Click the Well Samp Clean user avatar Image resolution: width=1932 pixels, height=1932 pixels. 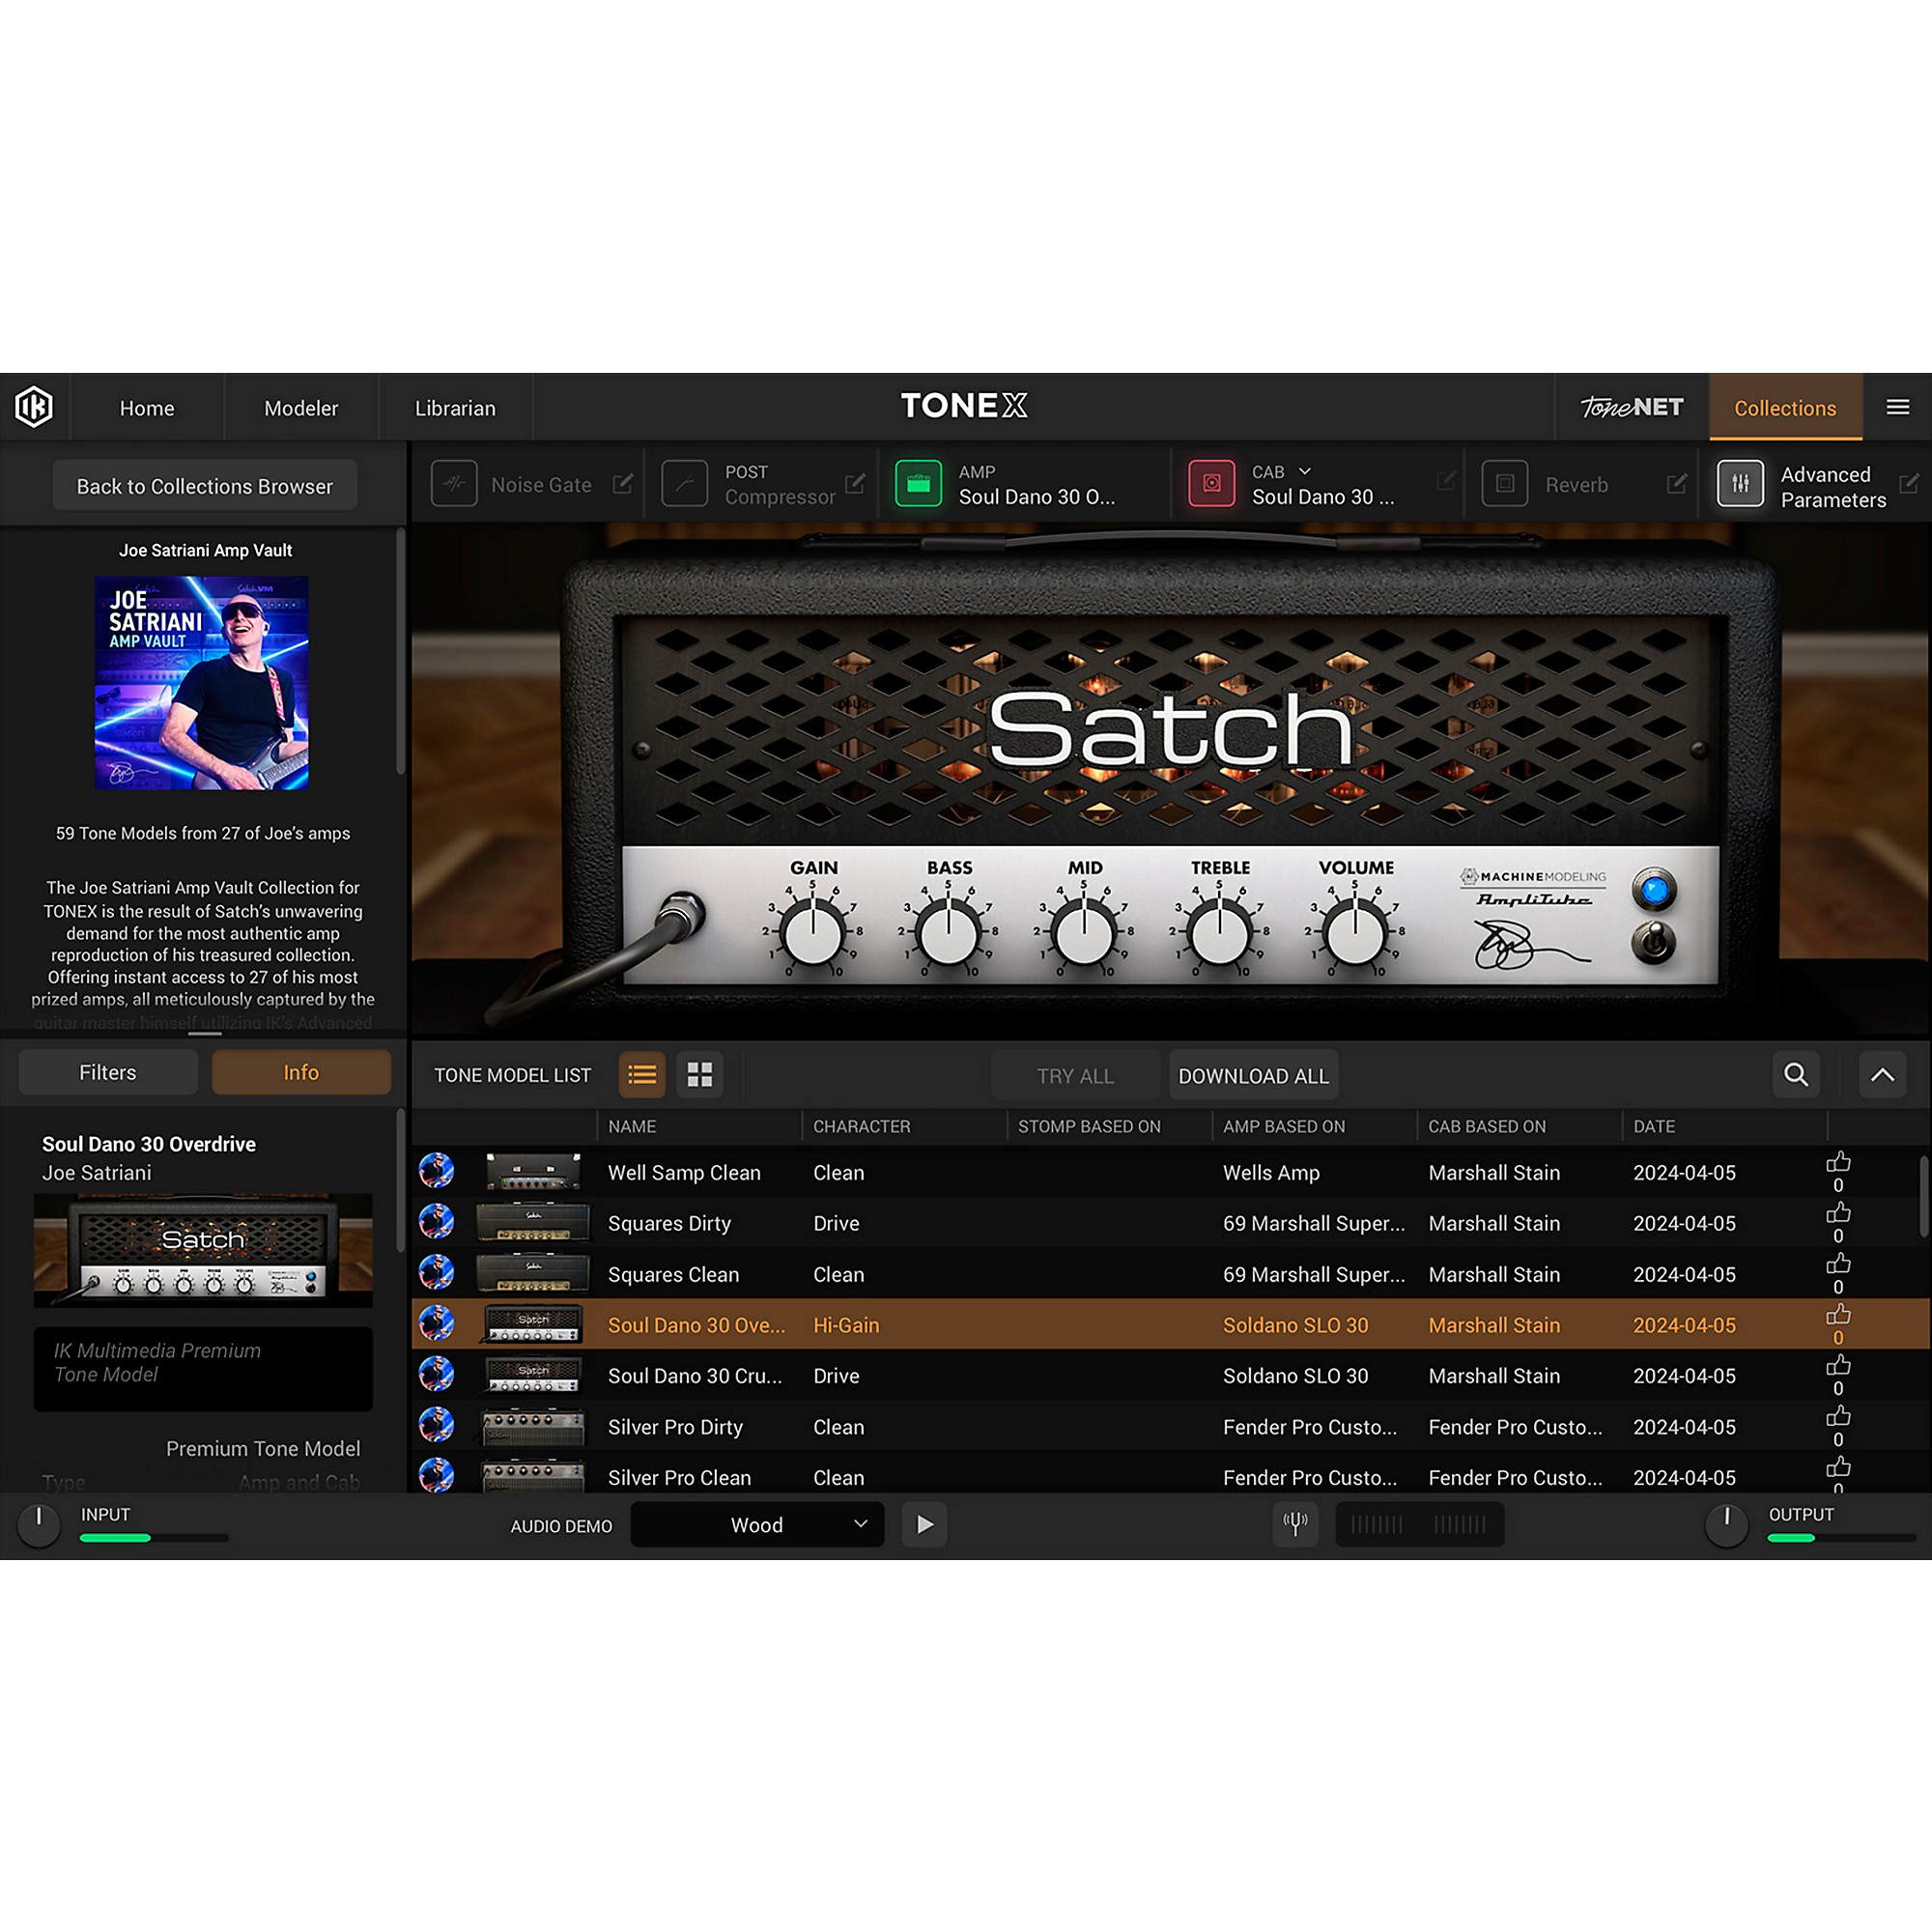coord(436,1170)
